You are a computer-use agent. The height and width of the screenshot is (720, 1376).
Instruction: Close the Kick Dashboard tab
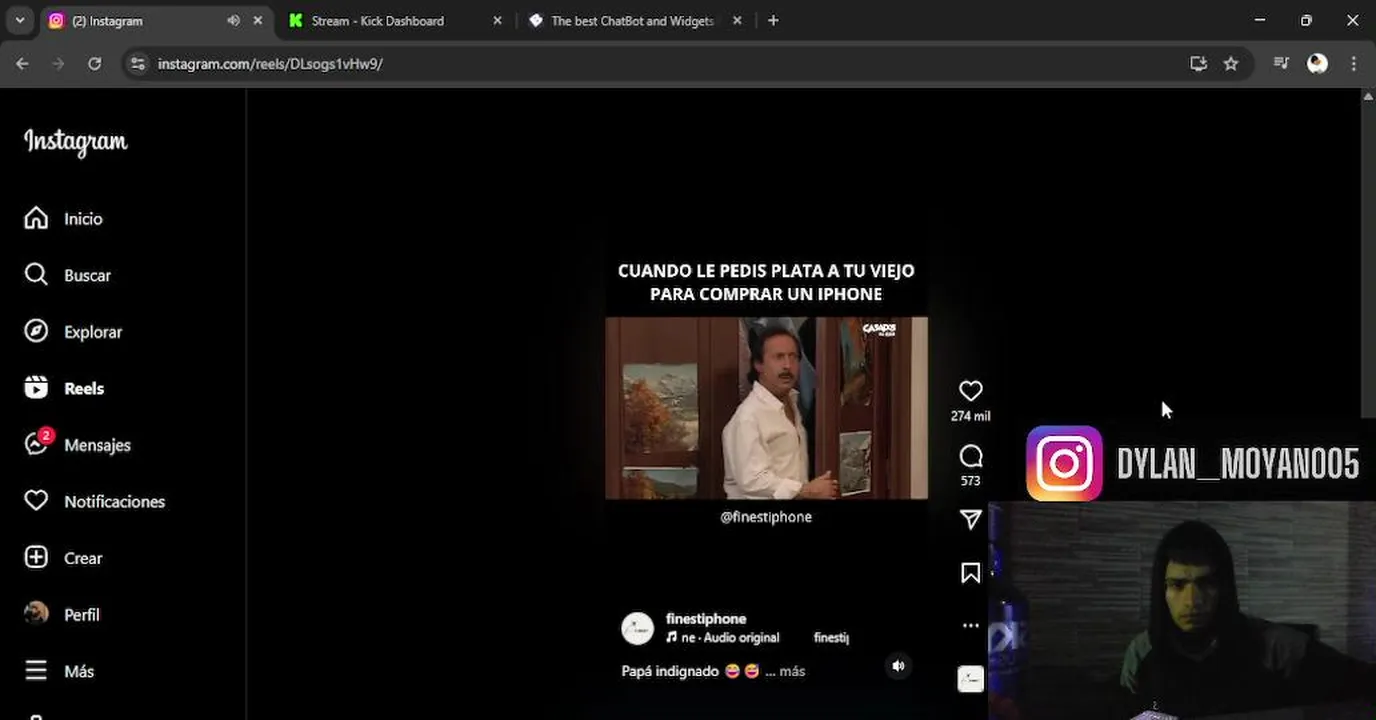click(x=497, y=21)
